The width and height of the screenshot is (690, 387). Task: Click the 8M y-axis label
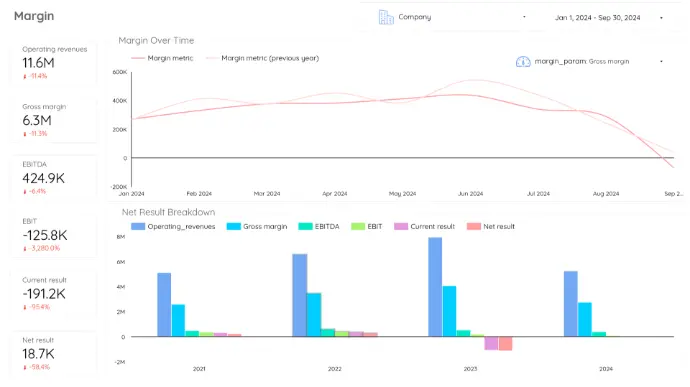point(121,237)
